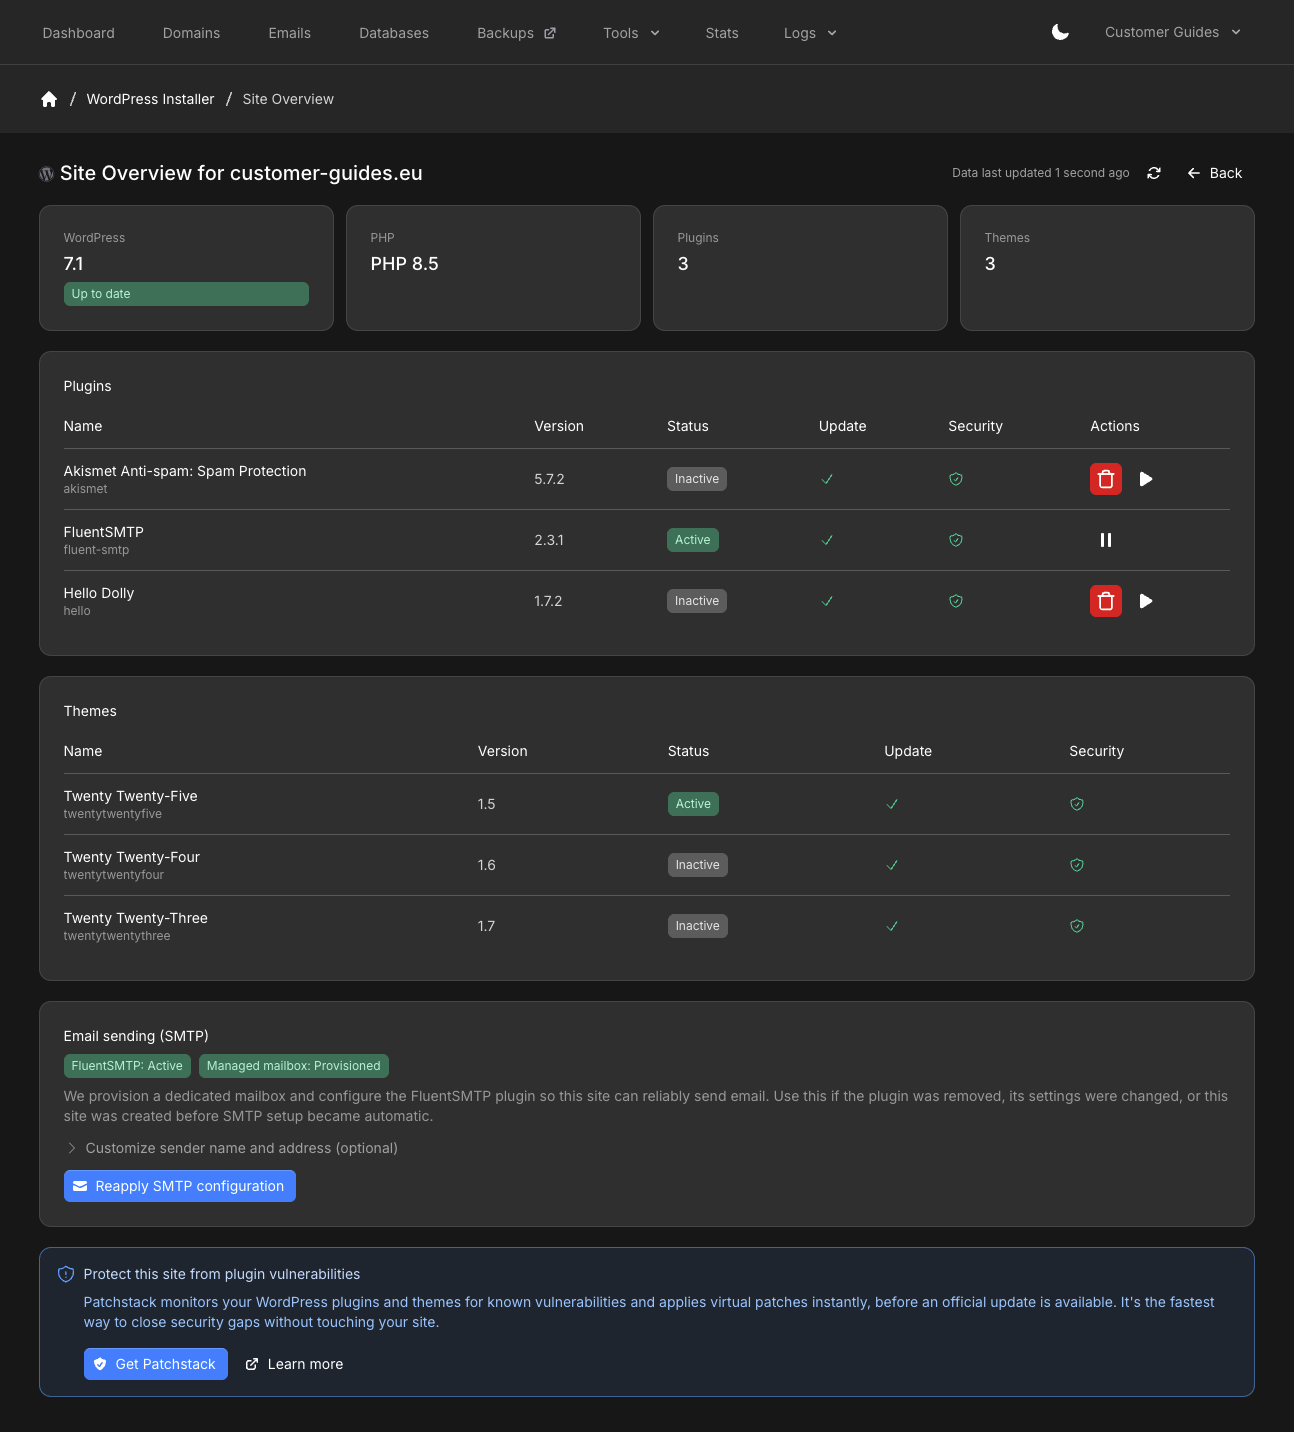Open the Tools dropdown menu
This screenshot has width=1294, height=1432.
[x=631, y=33]
